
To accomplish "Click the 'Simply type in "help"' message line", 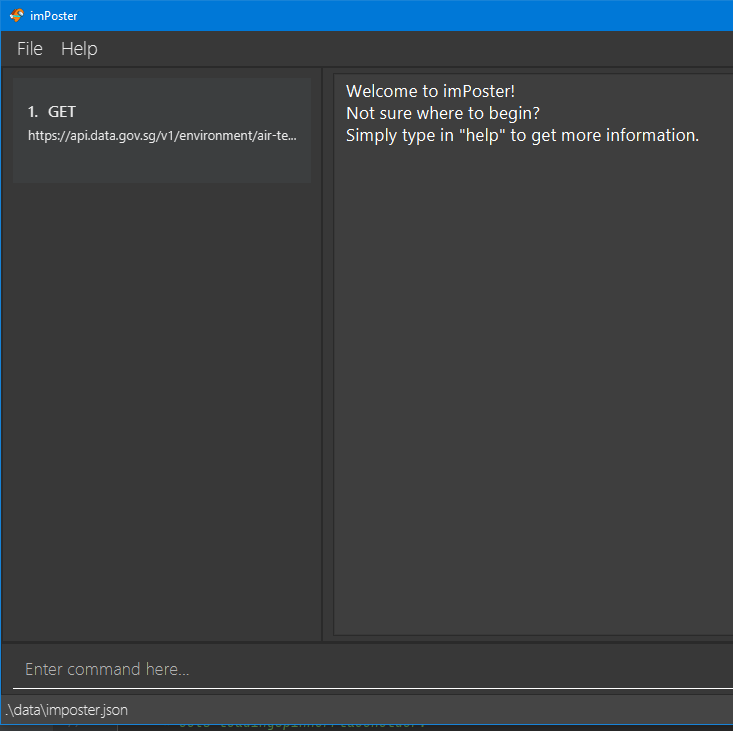I will pos(522,135).
